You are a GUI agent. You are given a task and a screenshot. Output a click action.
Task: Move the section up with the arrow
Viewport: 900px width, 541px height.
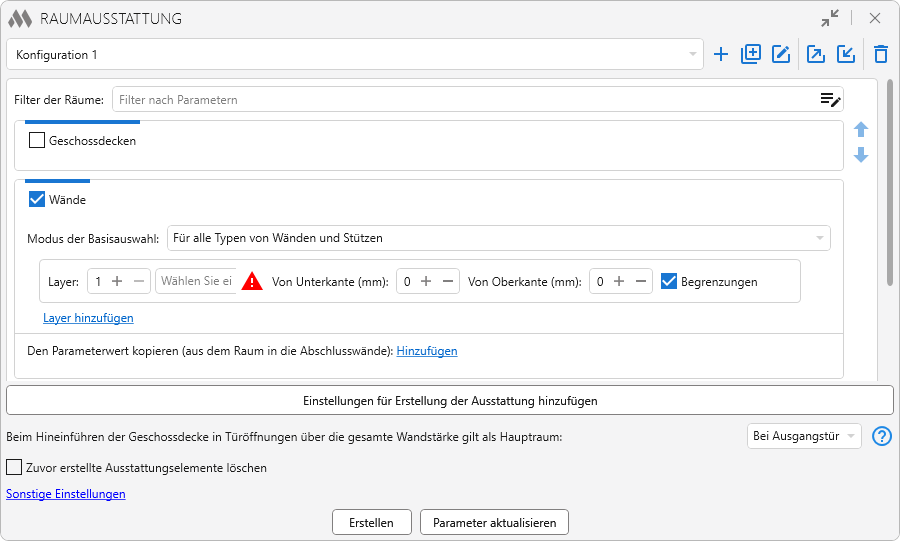click(x=861, y=130)
